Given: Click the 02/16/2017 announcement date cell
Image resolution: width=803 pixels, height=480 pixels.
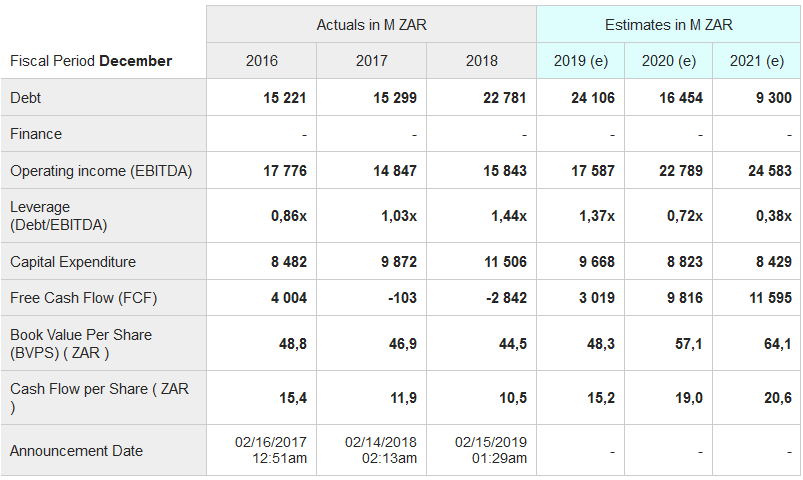Looking at the screenshot, I should point(271,450).
